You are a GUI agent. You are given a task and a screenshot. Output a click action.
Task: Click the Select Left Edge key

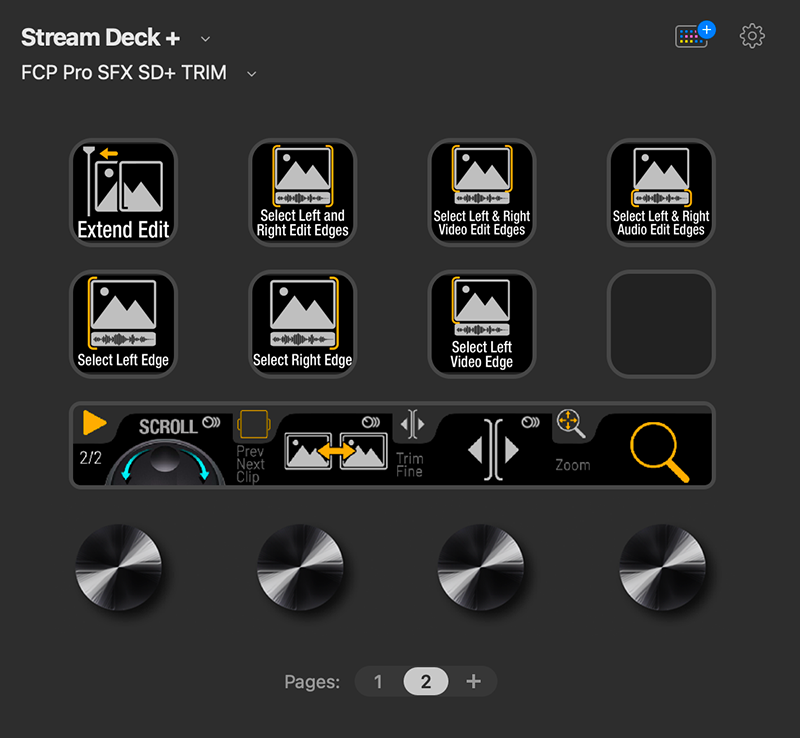pos(123,323)
